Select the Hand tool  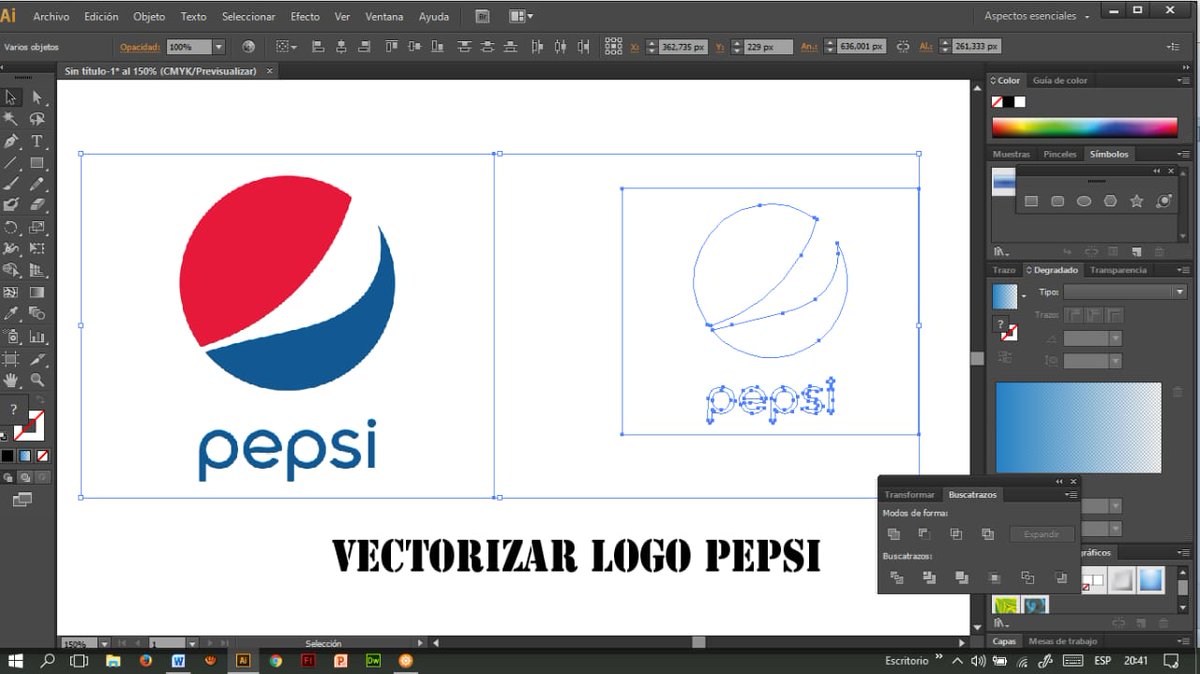[11, 380]
